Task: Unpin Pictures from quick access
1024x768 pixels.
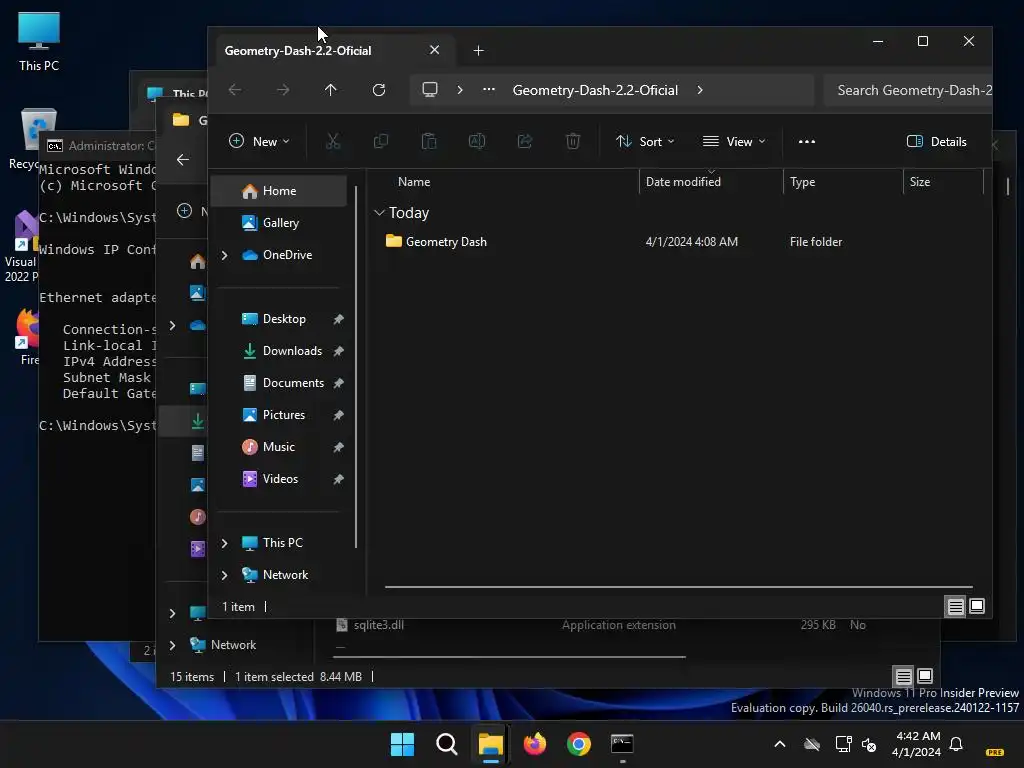Action: (338, 415)
